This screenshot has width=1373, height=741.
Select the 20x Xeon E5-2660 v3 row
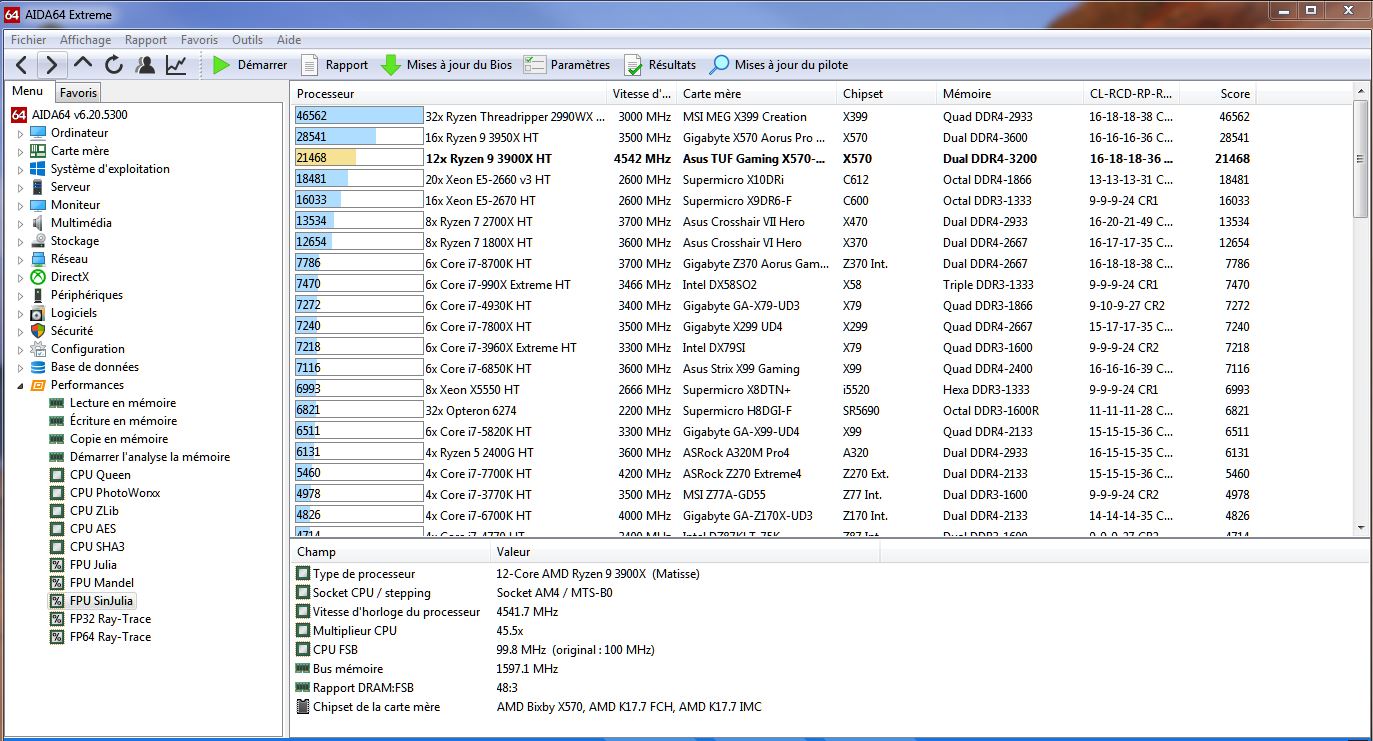tap(772, 179)
